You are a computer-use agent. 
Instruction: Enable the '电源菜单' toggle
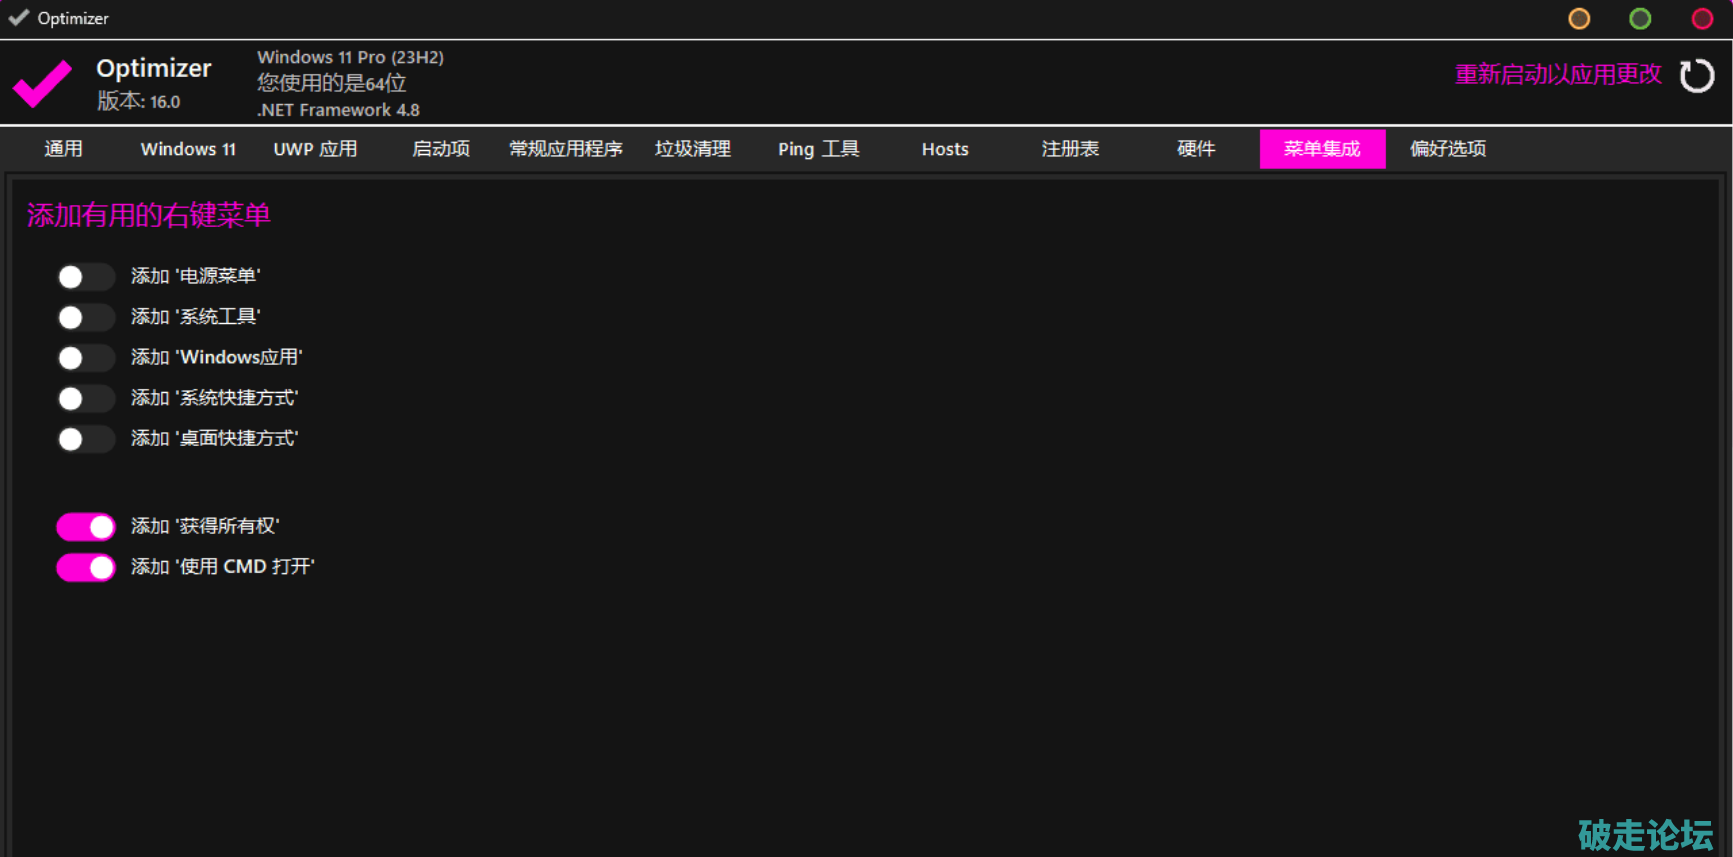coord(85,277)
